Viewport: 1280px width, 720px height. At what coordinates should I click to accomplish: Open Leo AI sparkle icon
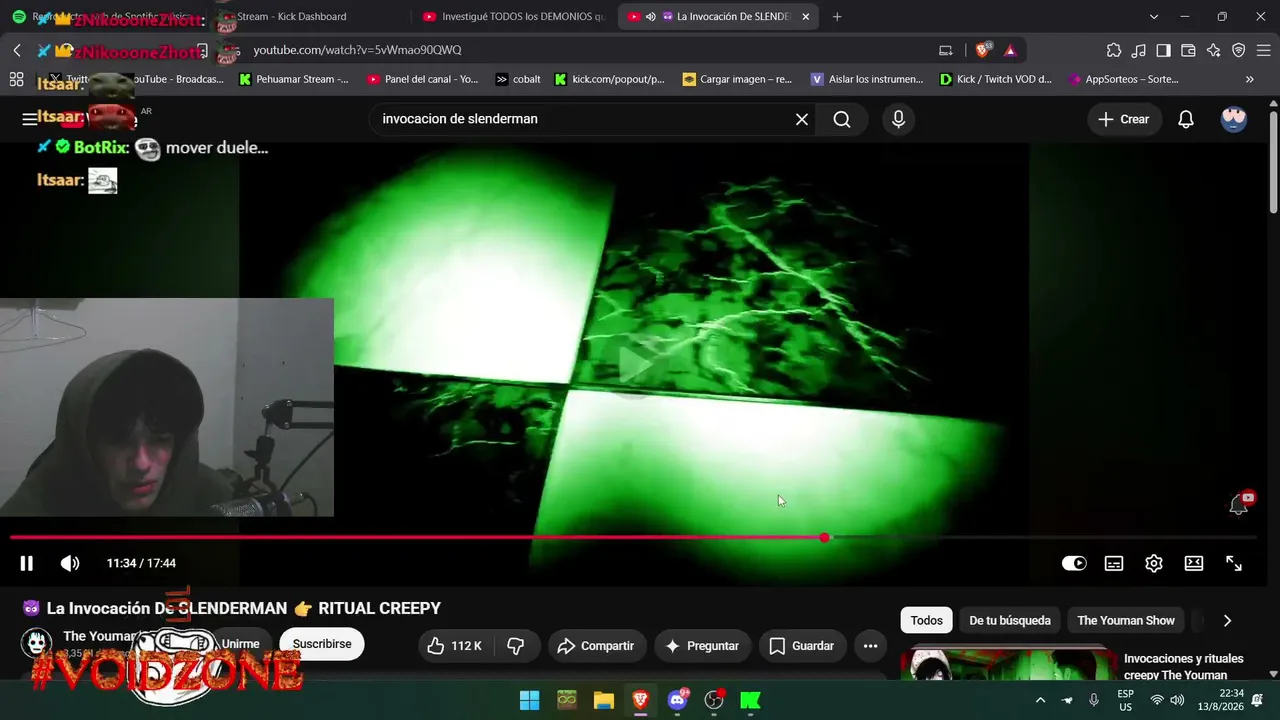coord(1213,50)
